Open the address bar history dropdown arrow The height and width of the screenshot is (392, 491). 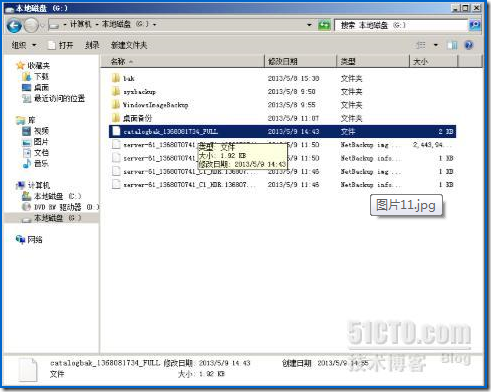tap(309, 25)
